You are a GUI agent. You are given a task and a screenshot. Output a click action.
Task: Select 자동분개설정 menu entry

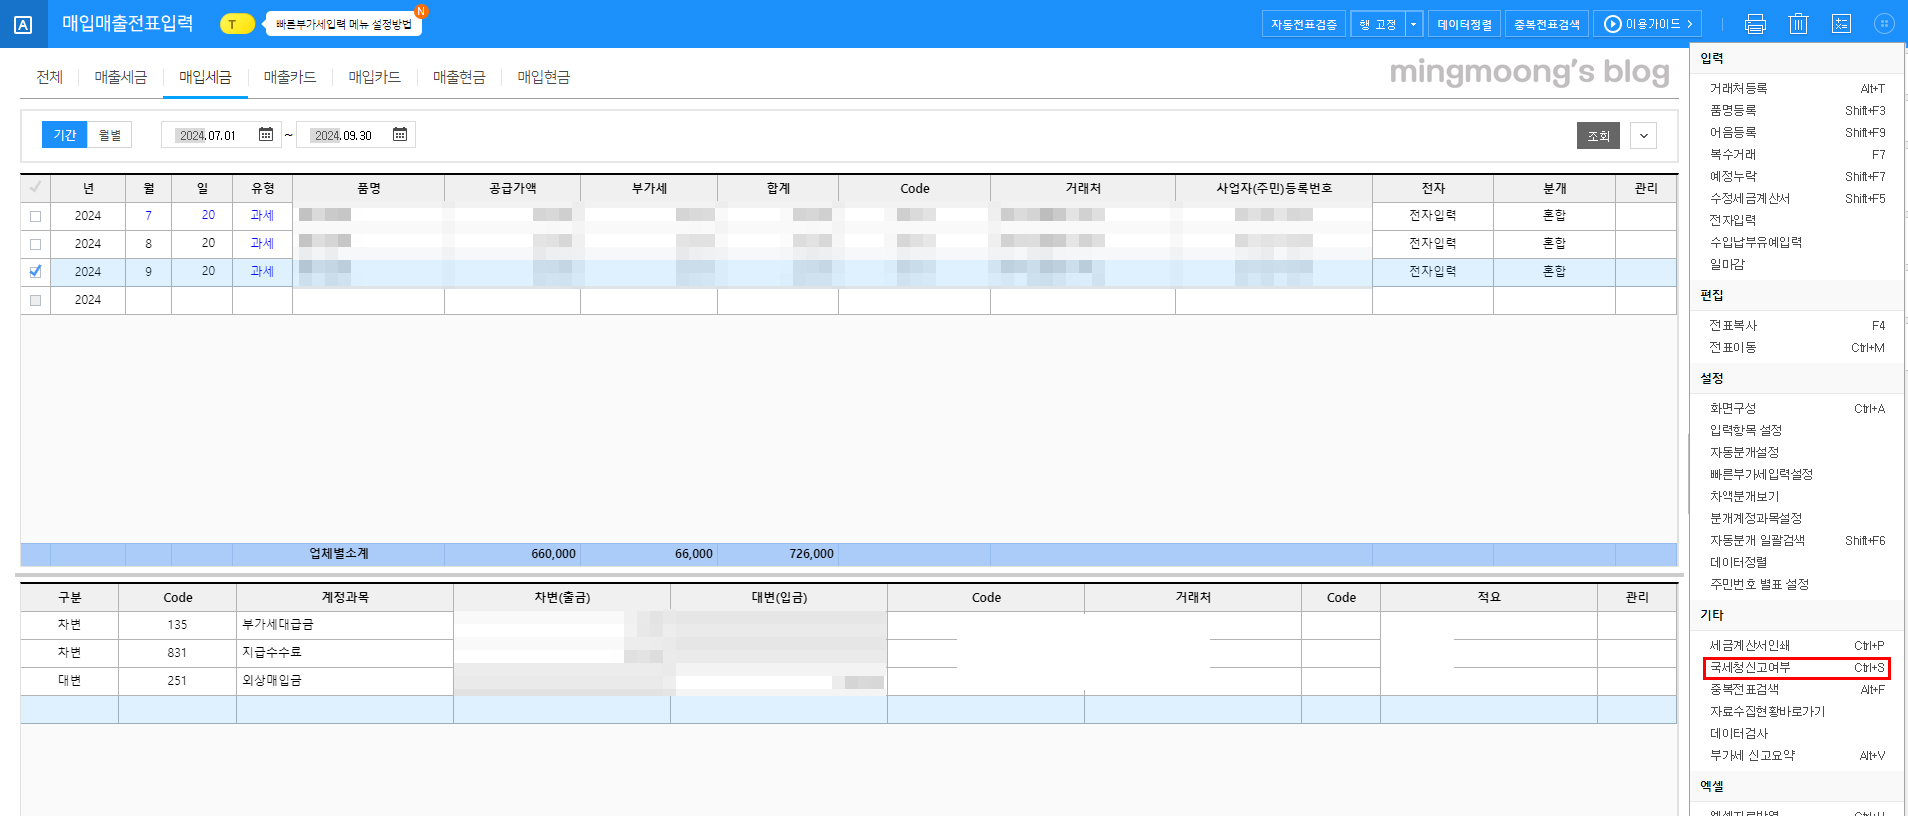click(1744, 453)
